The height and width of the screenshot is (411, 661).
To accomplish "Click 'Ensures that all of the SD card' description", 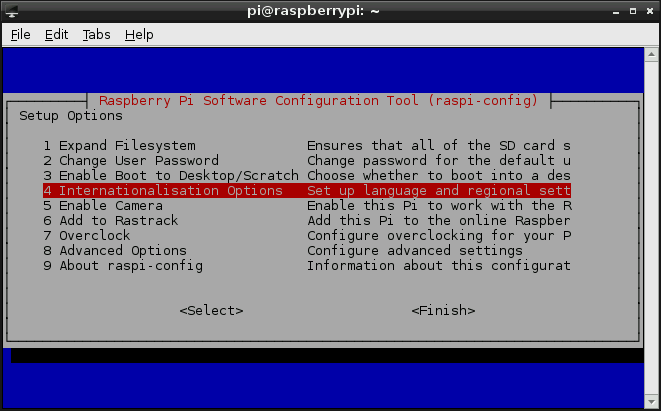I will [x=439, y=146].
